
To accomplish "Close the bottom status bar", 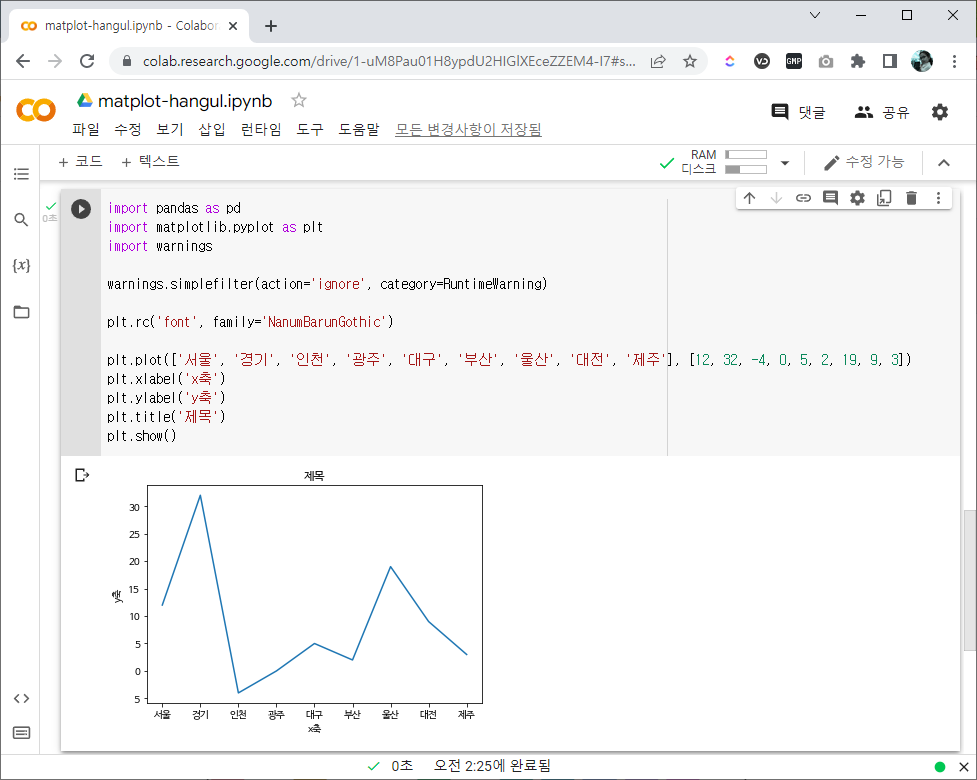I will [x=963, y=767].
